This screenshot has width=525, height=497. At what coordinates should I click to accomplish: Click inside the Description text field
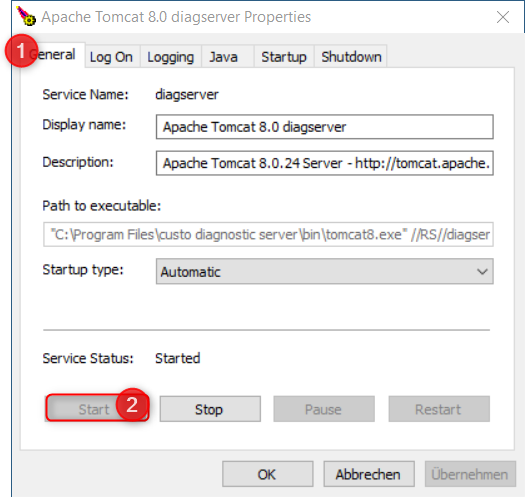tap(324, 163)
